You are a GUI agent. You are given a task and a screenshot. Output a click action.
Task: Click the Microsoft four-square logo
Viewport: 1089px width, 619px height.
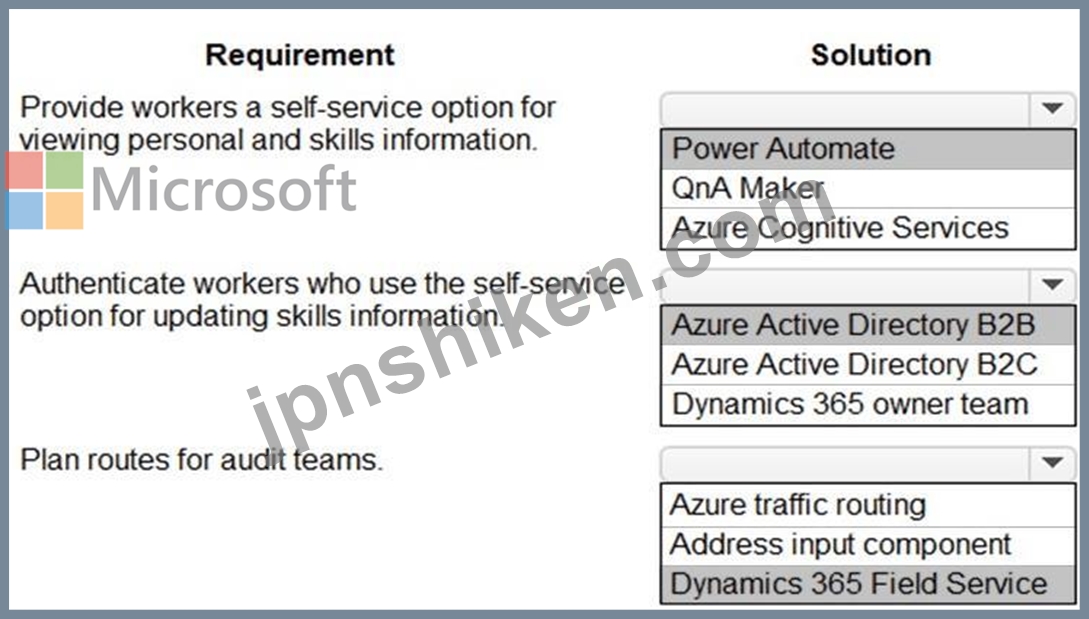coord(45,190)
